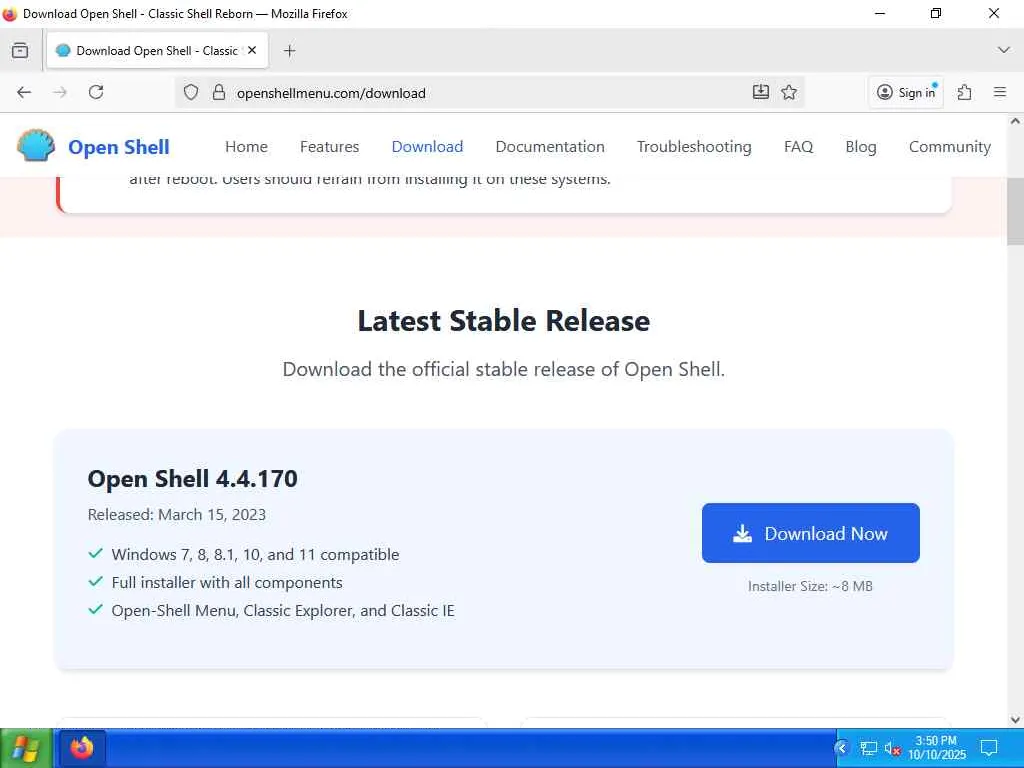Open the Community navigation item
The image size is (1024, 768).
[950, 147]
